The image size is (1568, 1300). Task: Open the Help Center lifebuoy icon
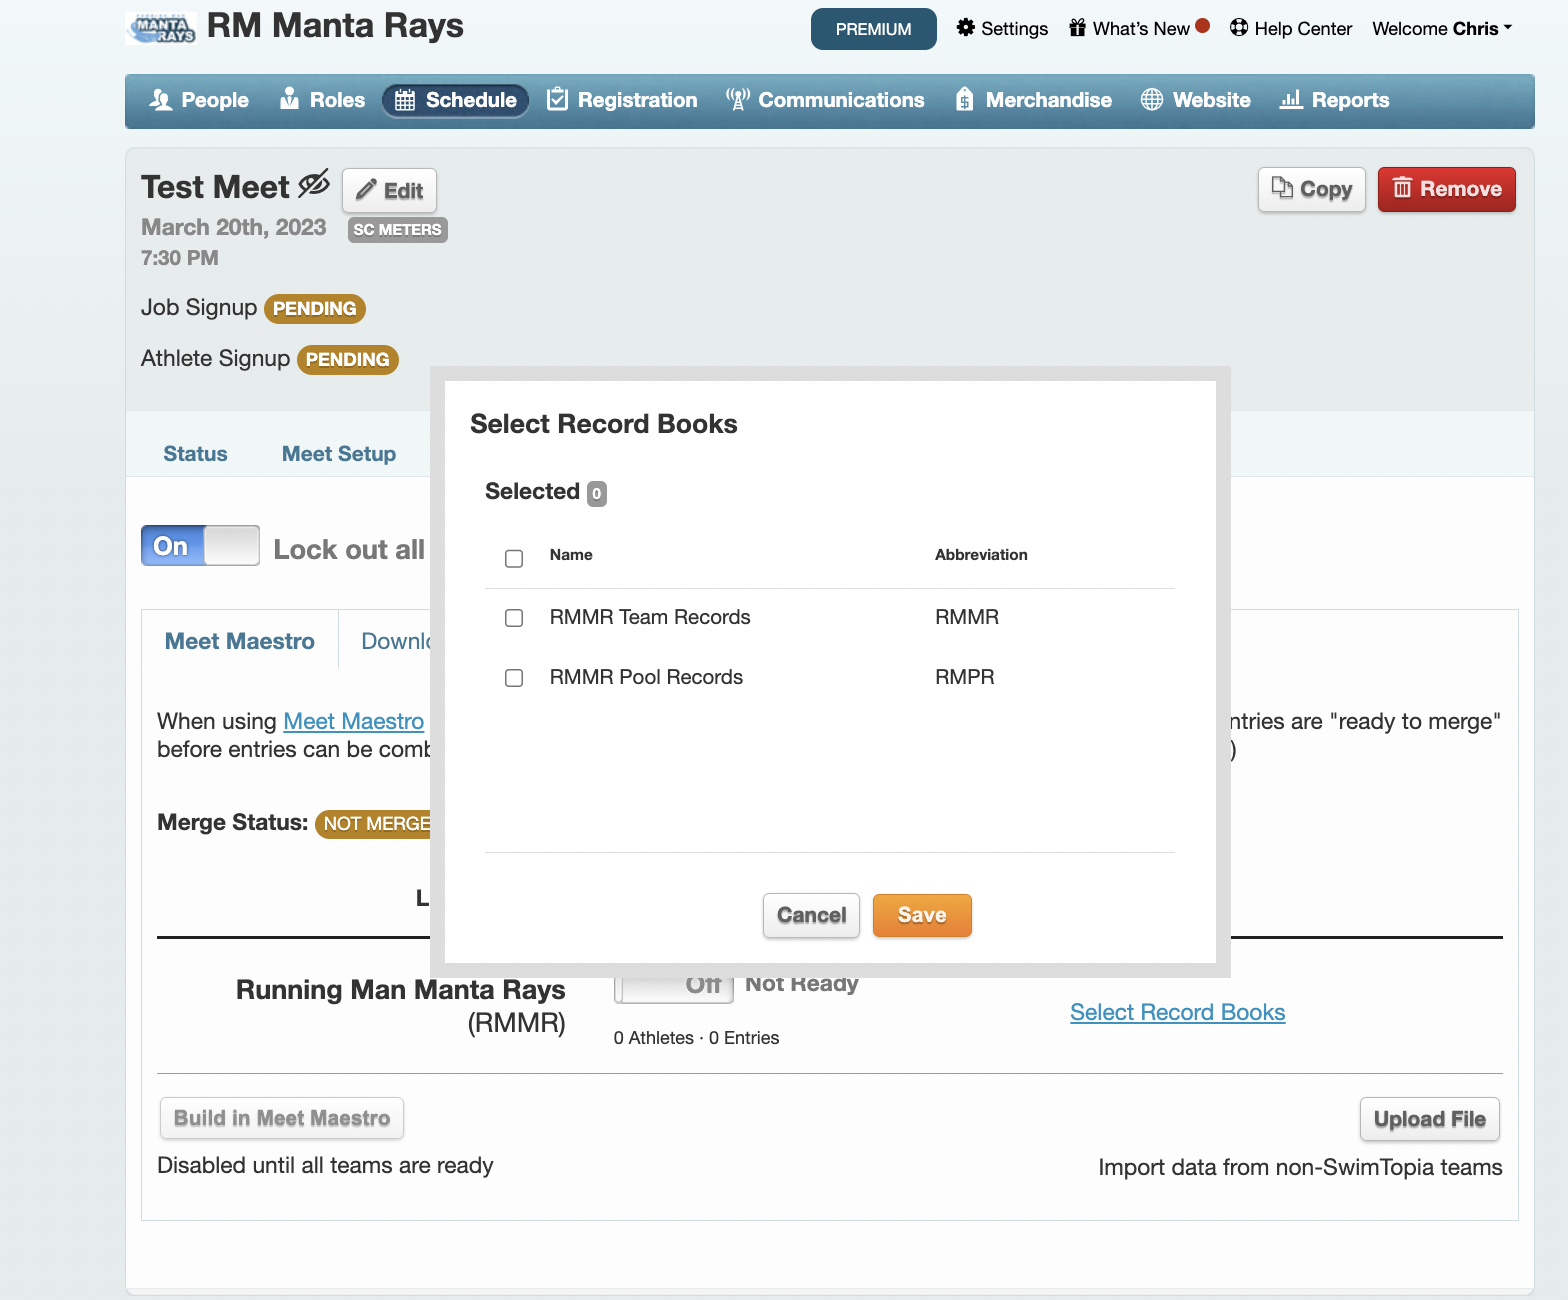click(x=1239, y=28)
